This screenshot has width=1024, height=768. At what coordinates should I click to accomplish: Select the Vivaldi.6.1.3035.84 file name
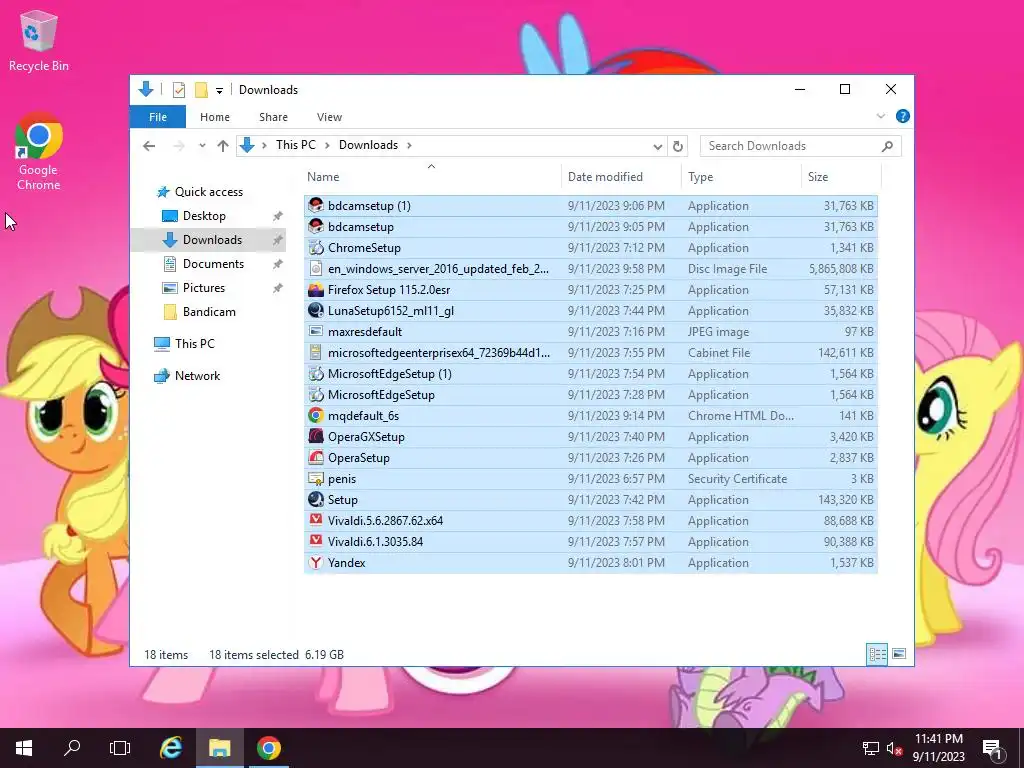376,541
